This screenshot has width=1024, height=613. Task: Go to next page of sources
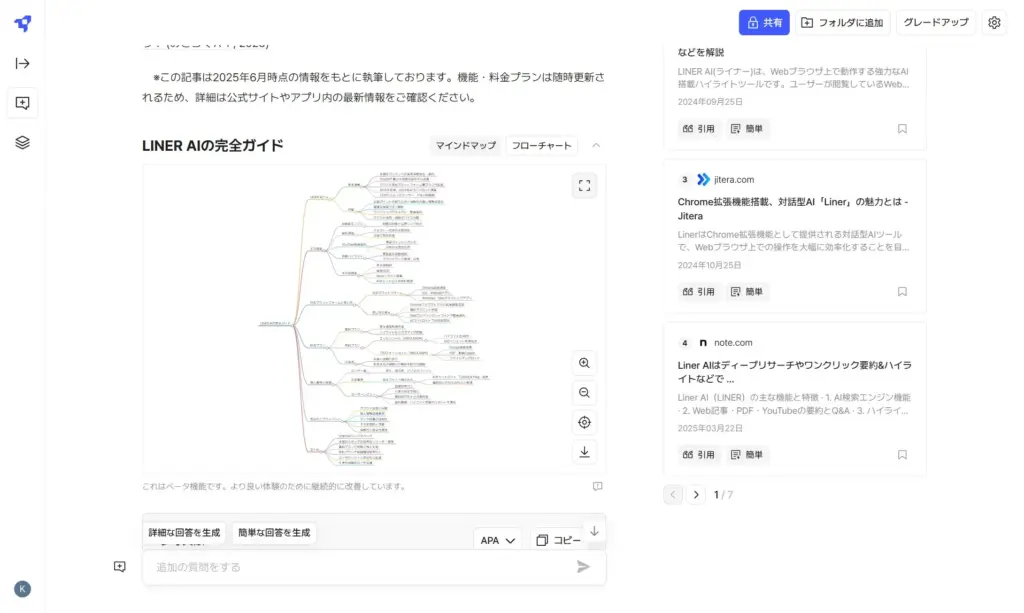[696, 495]
